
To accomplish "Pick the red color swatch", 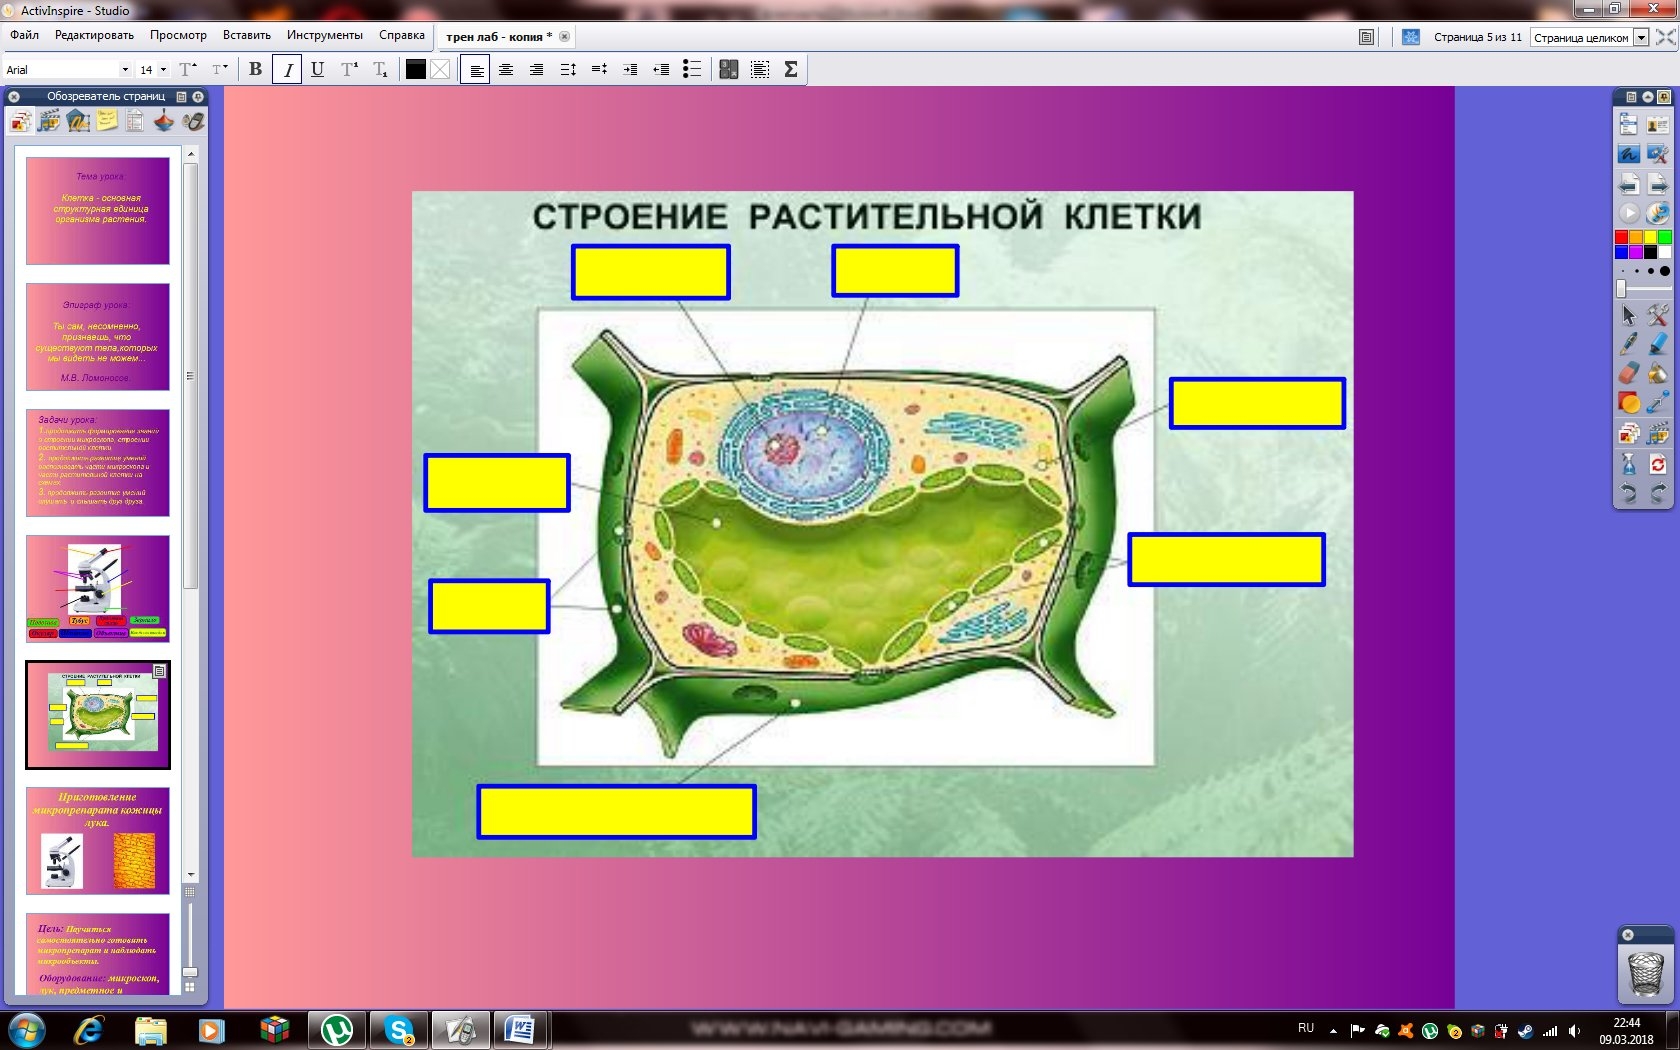I will (x=1621, y=237).
